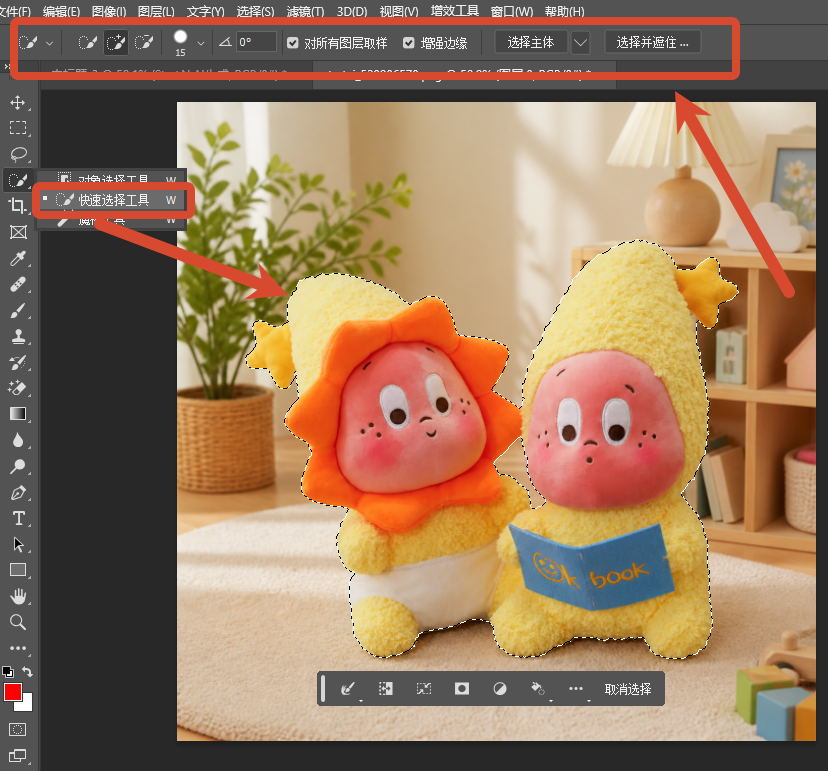
Task: Select the Dodge tool
Action: 18,466
